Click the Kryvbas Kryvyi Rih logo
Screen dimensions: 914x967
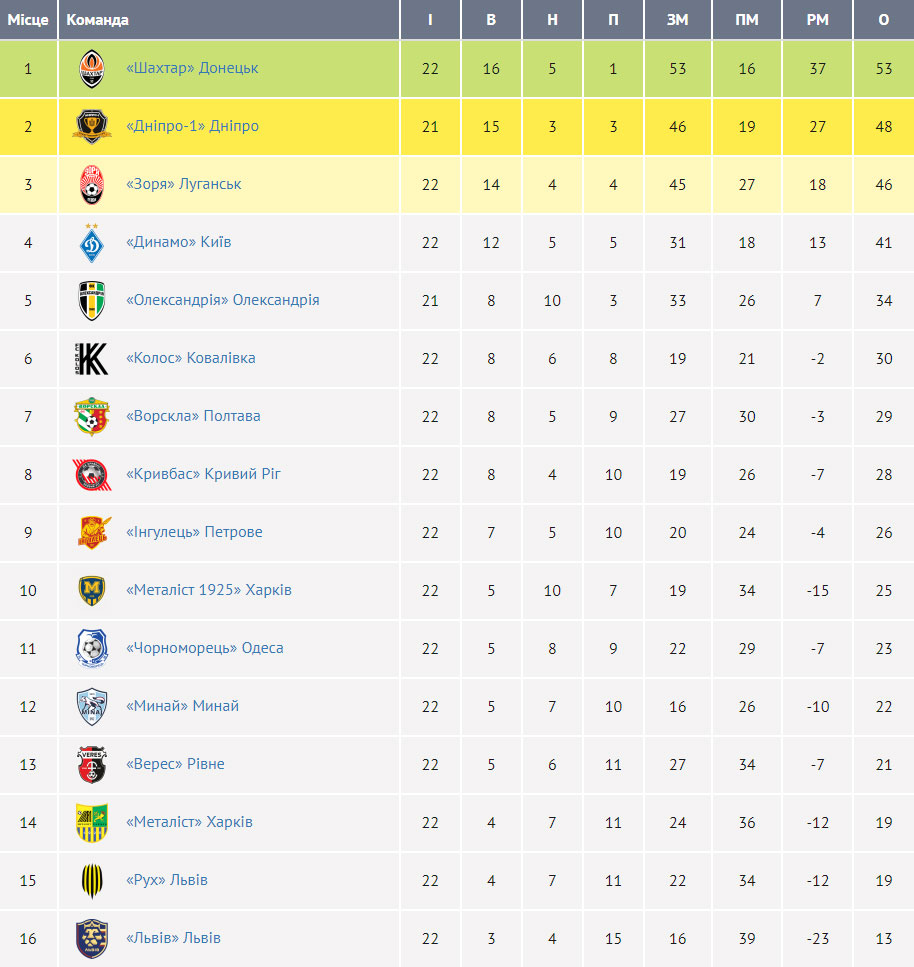(92, 475)
